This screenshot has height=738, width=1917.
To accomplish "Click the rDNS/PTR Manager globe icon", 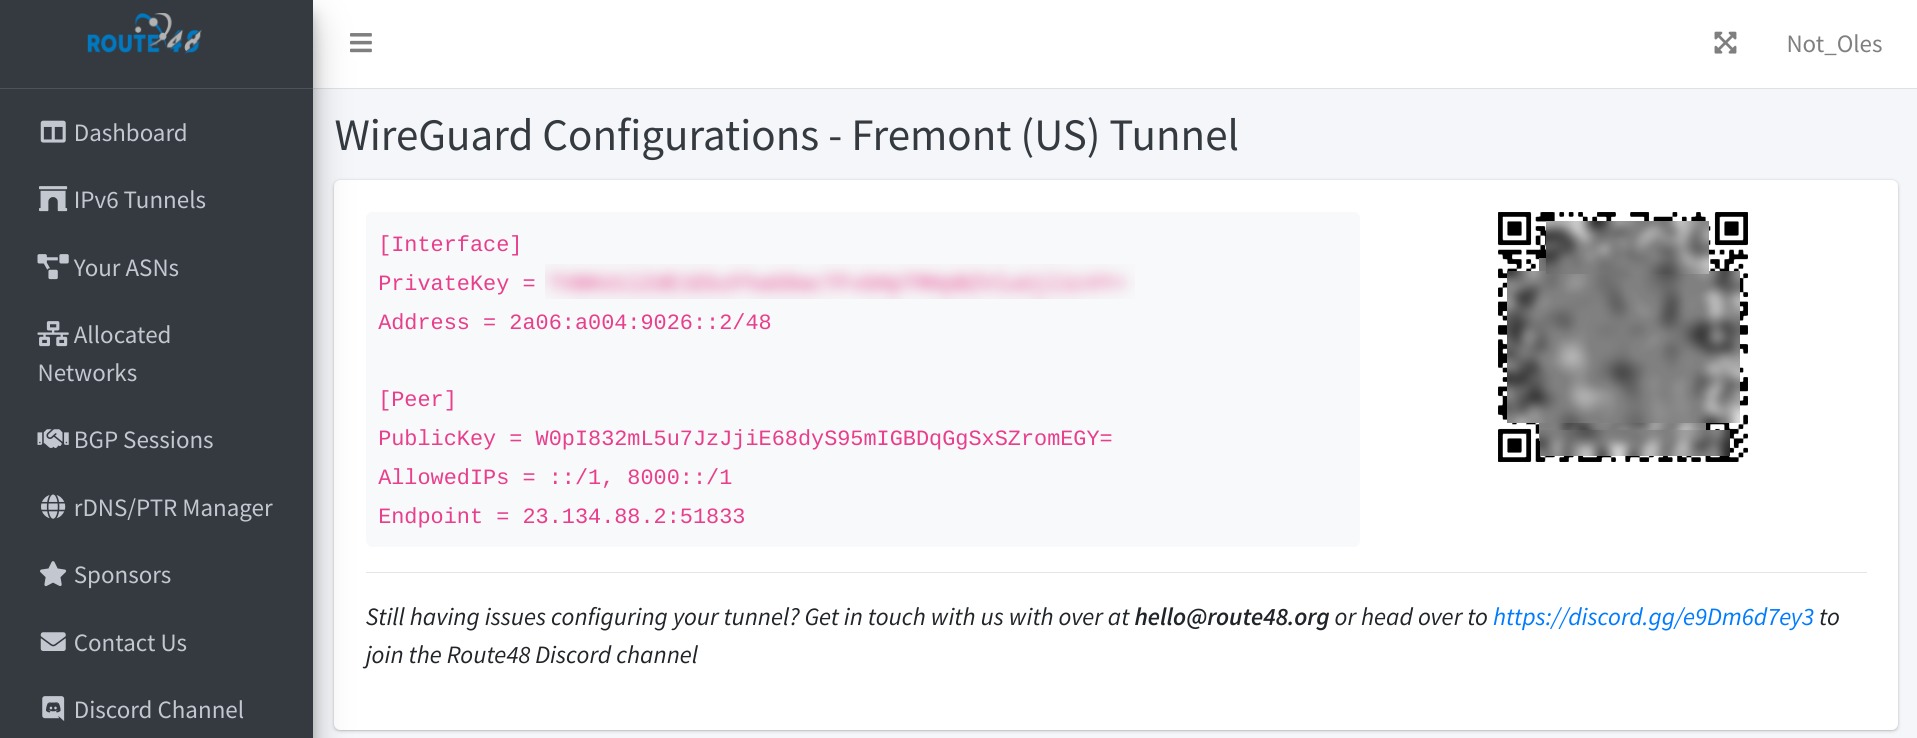I will (53, 507).
